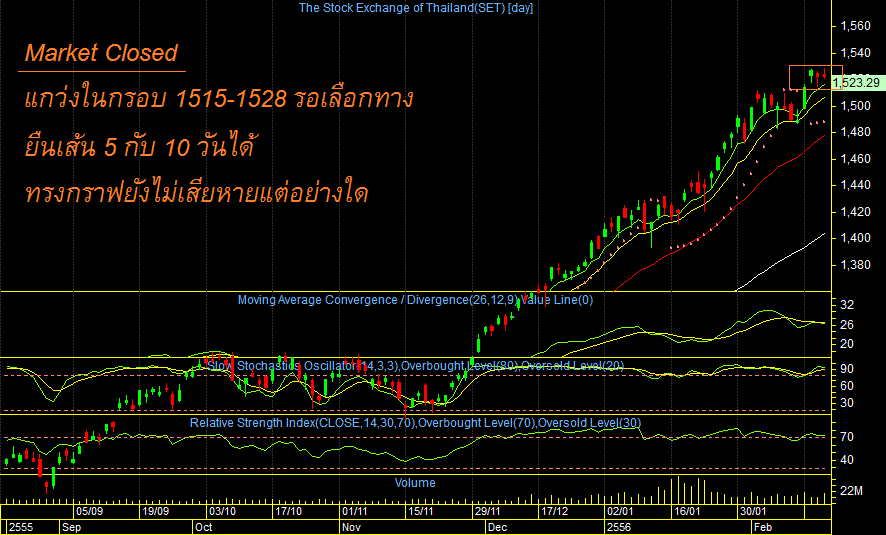Click the 1,460 price axis label
886x535 pixels.
pos(855,159)
